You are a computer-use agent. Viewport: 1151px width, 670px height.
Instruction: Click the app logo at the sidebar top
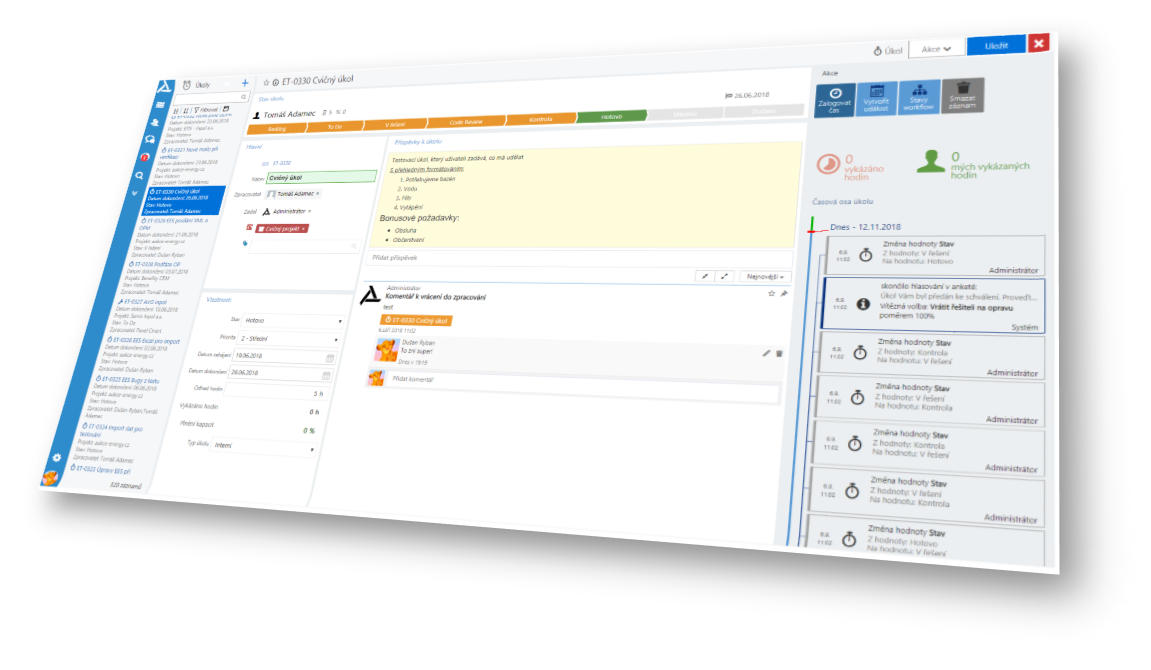click(x=164, y=87)
